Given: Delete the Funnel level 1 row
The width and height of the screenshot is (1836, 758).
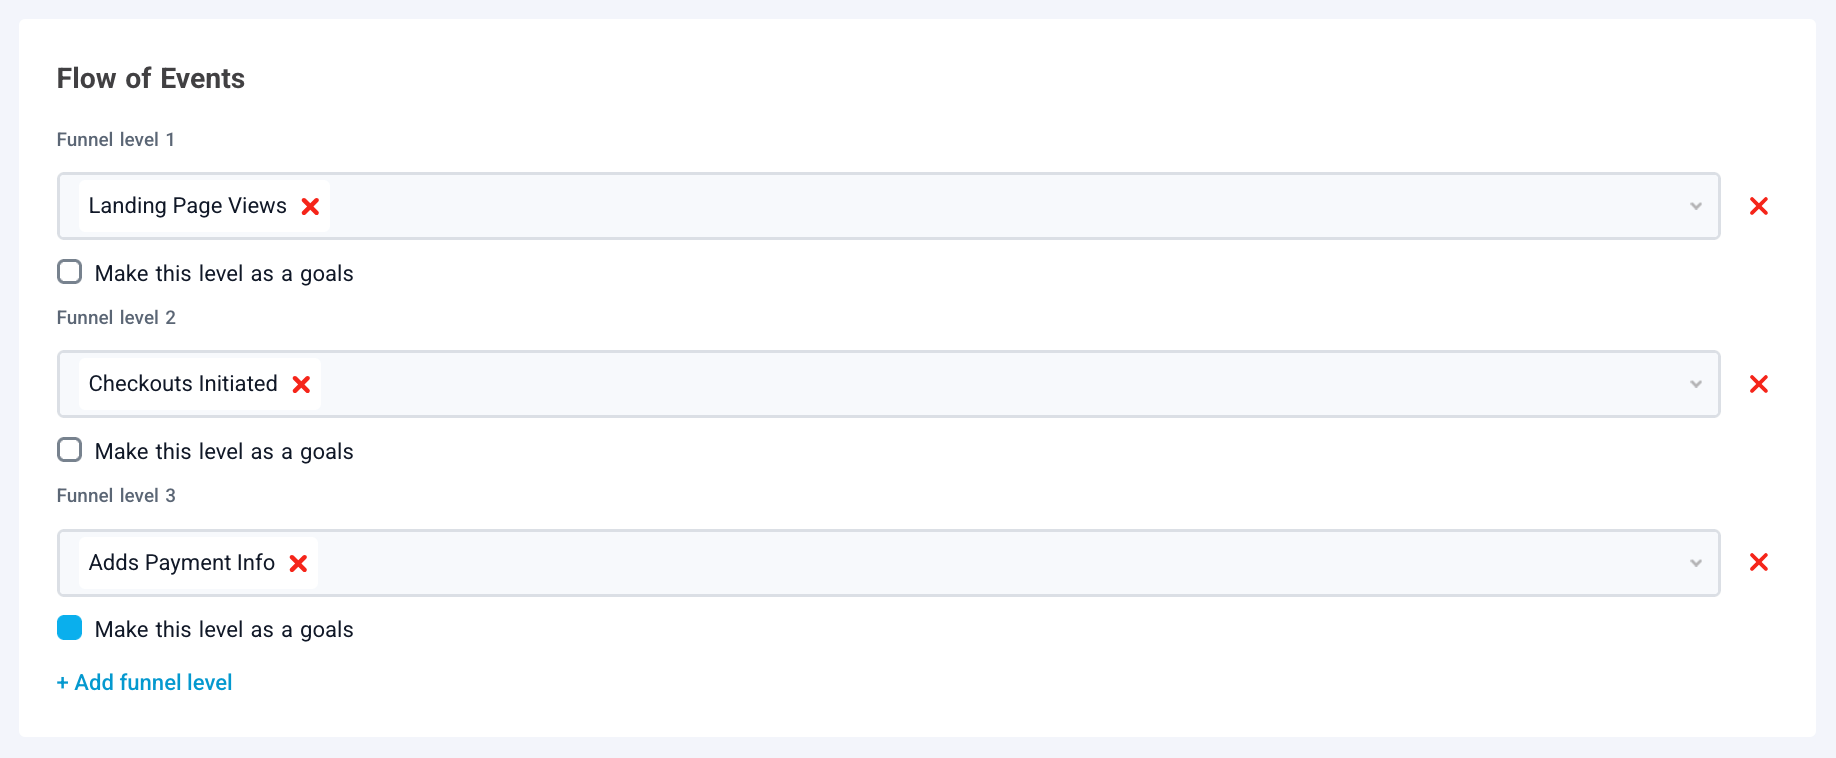Looking at the screenshot, I should click(x=1758, y=207).
